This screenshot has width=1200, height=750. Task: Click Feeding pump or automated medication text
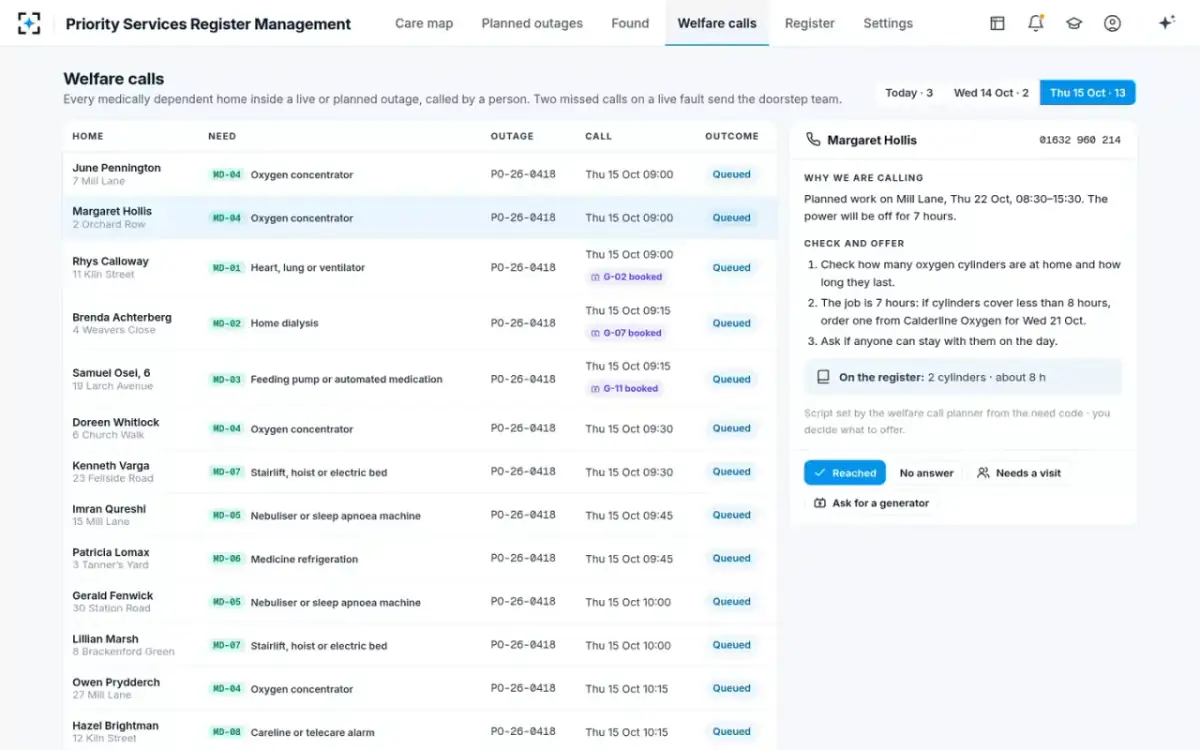click(x=346, y=380)
